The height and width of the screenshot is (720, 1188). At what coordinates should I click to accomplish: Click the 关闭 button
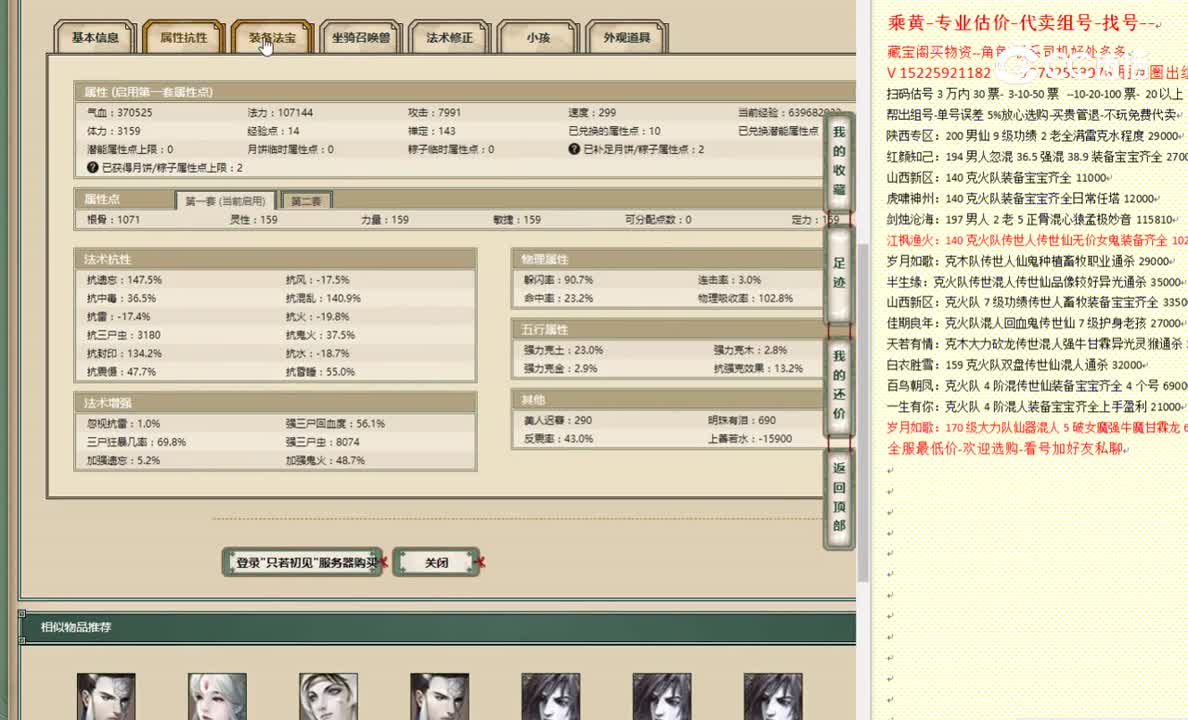pos(436,562)
